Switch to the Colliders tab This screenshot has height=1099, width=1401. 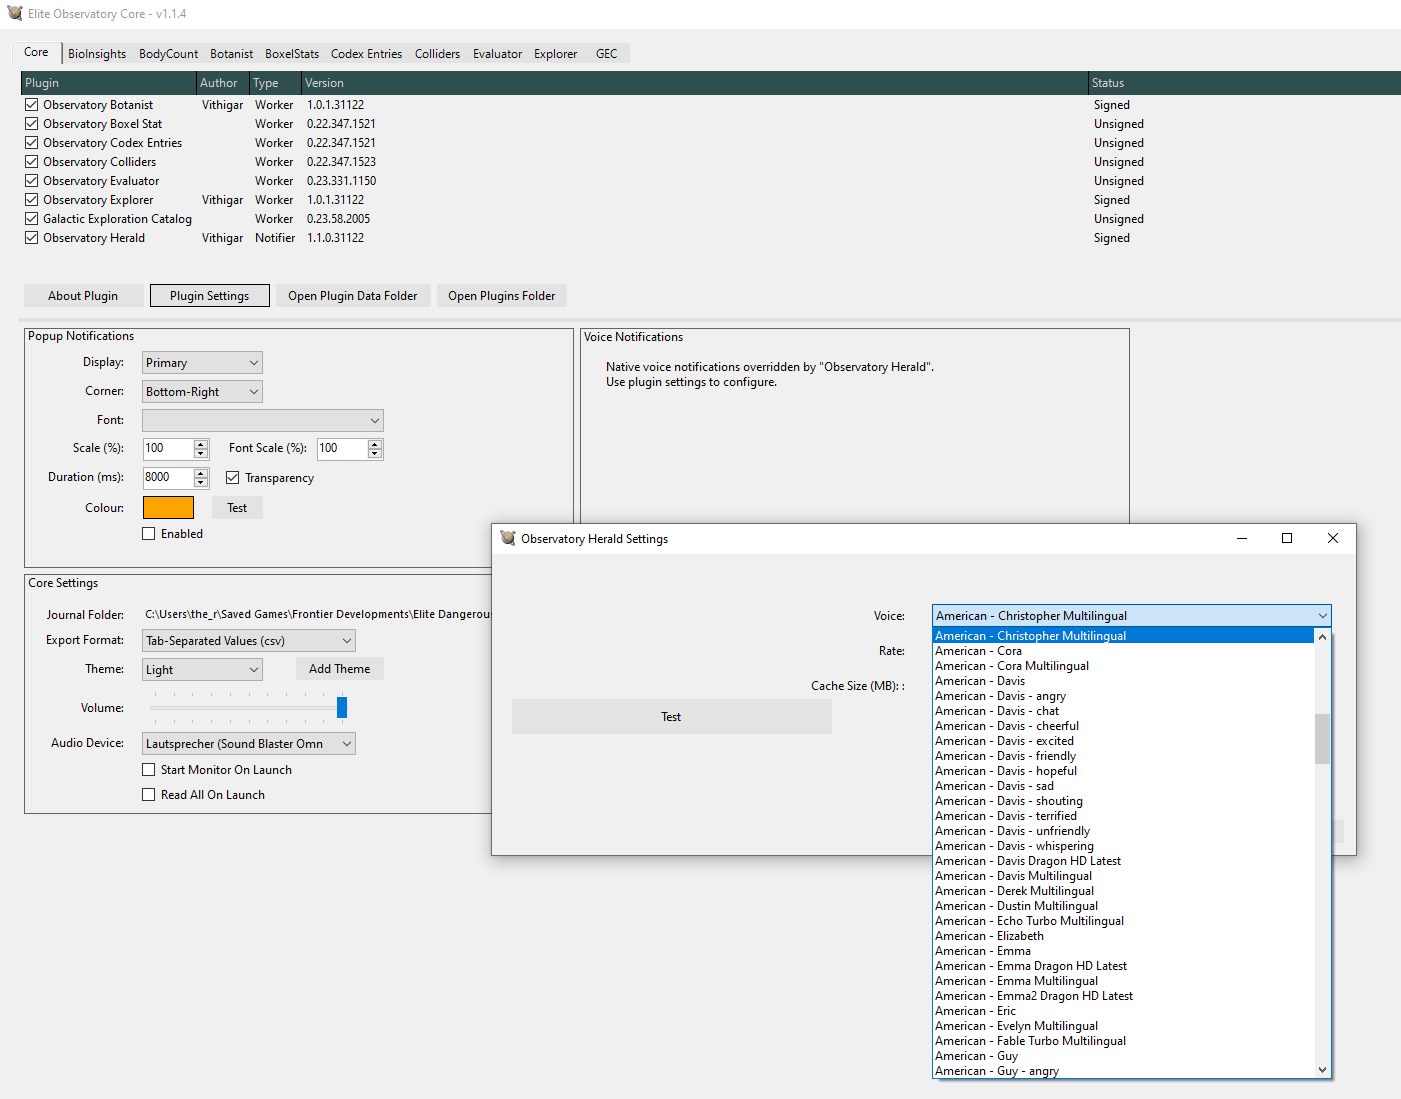(x=437, y=54)
